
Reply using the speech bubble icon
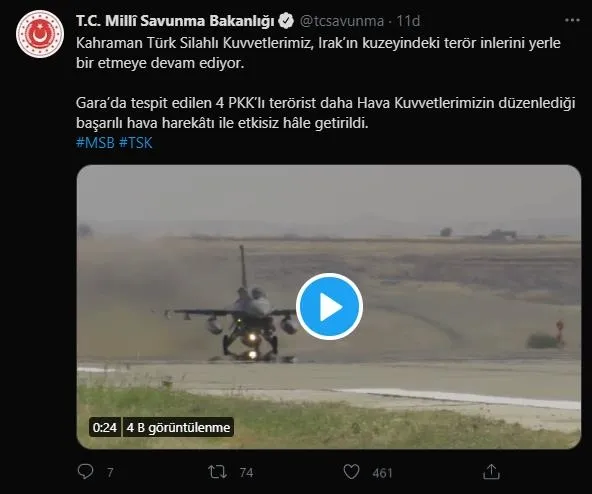pyautogui.click(x=85, y=472)
